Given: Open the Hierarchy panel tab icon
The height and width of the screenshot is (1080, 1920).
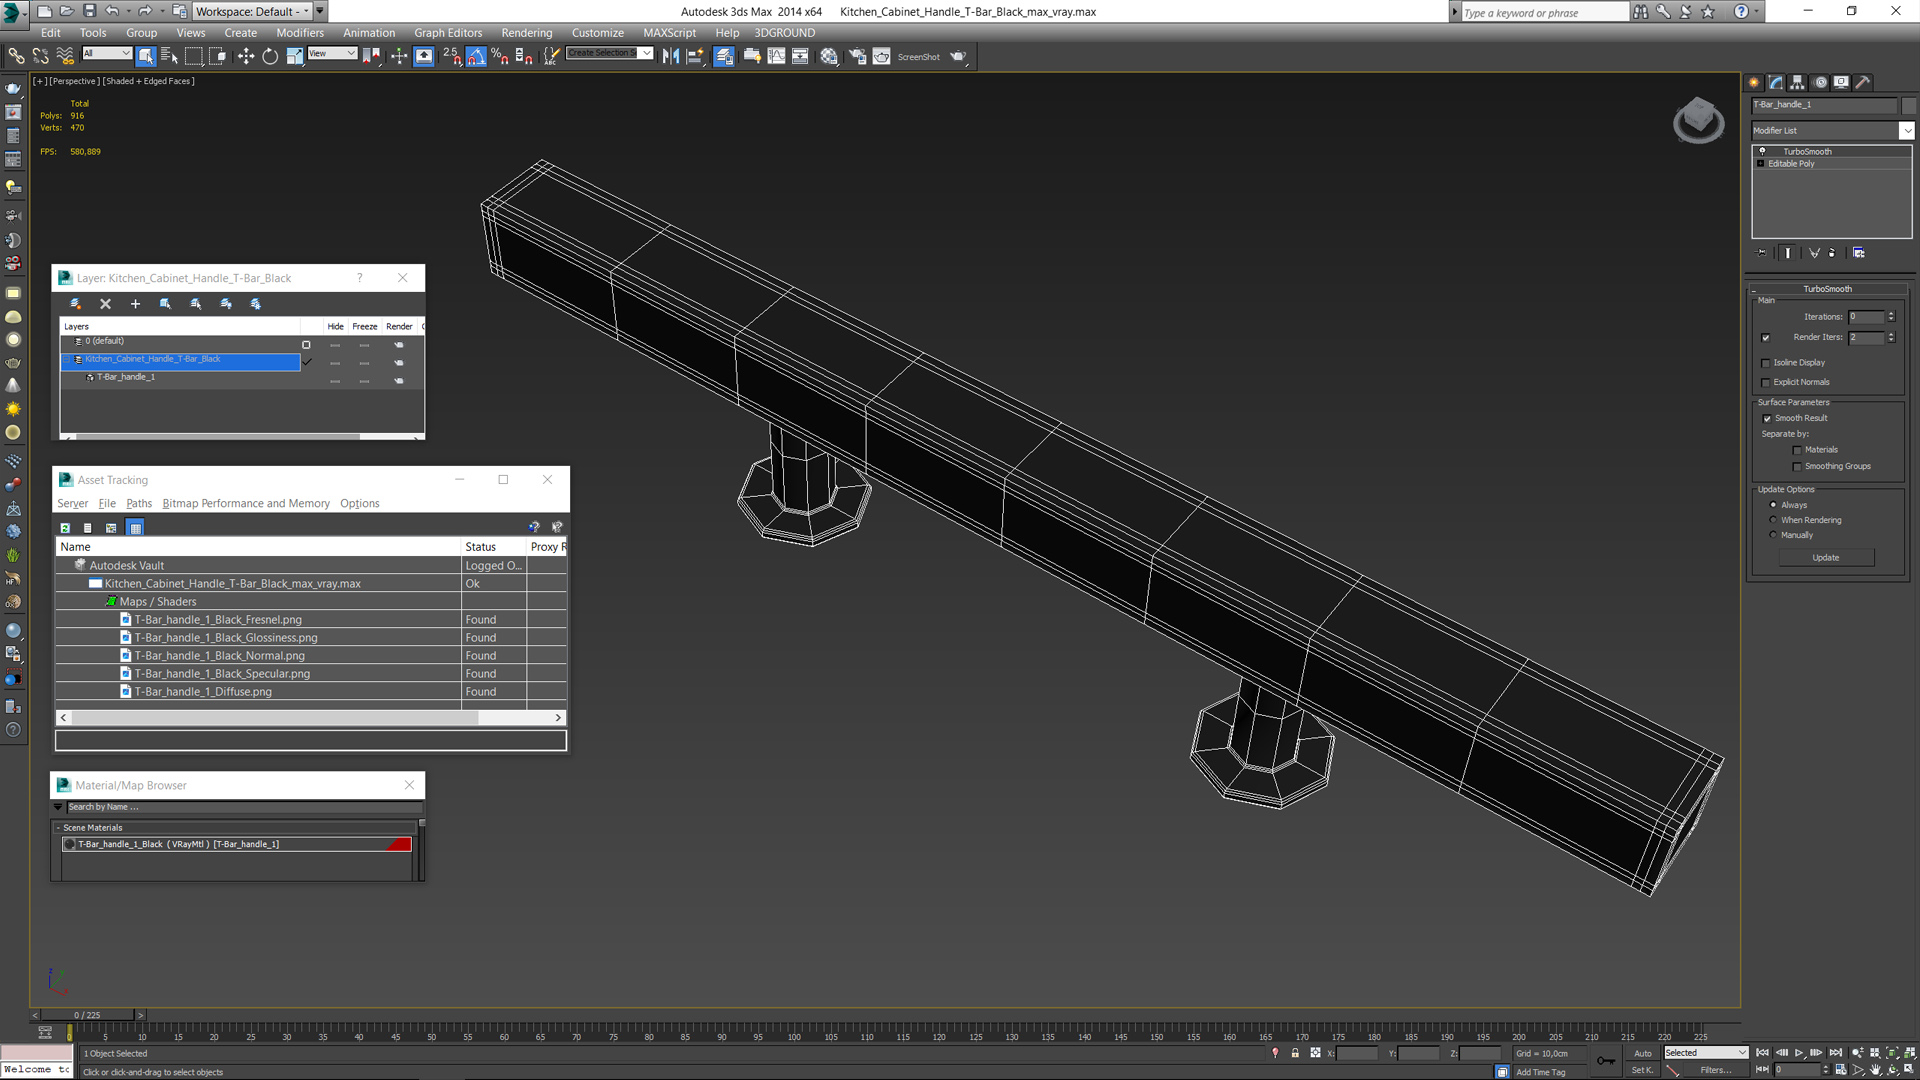Looking at the screenshot, I should click(1797, 83).
